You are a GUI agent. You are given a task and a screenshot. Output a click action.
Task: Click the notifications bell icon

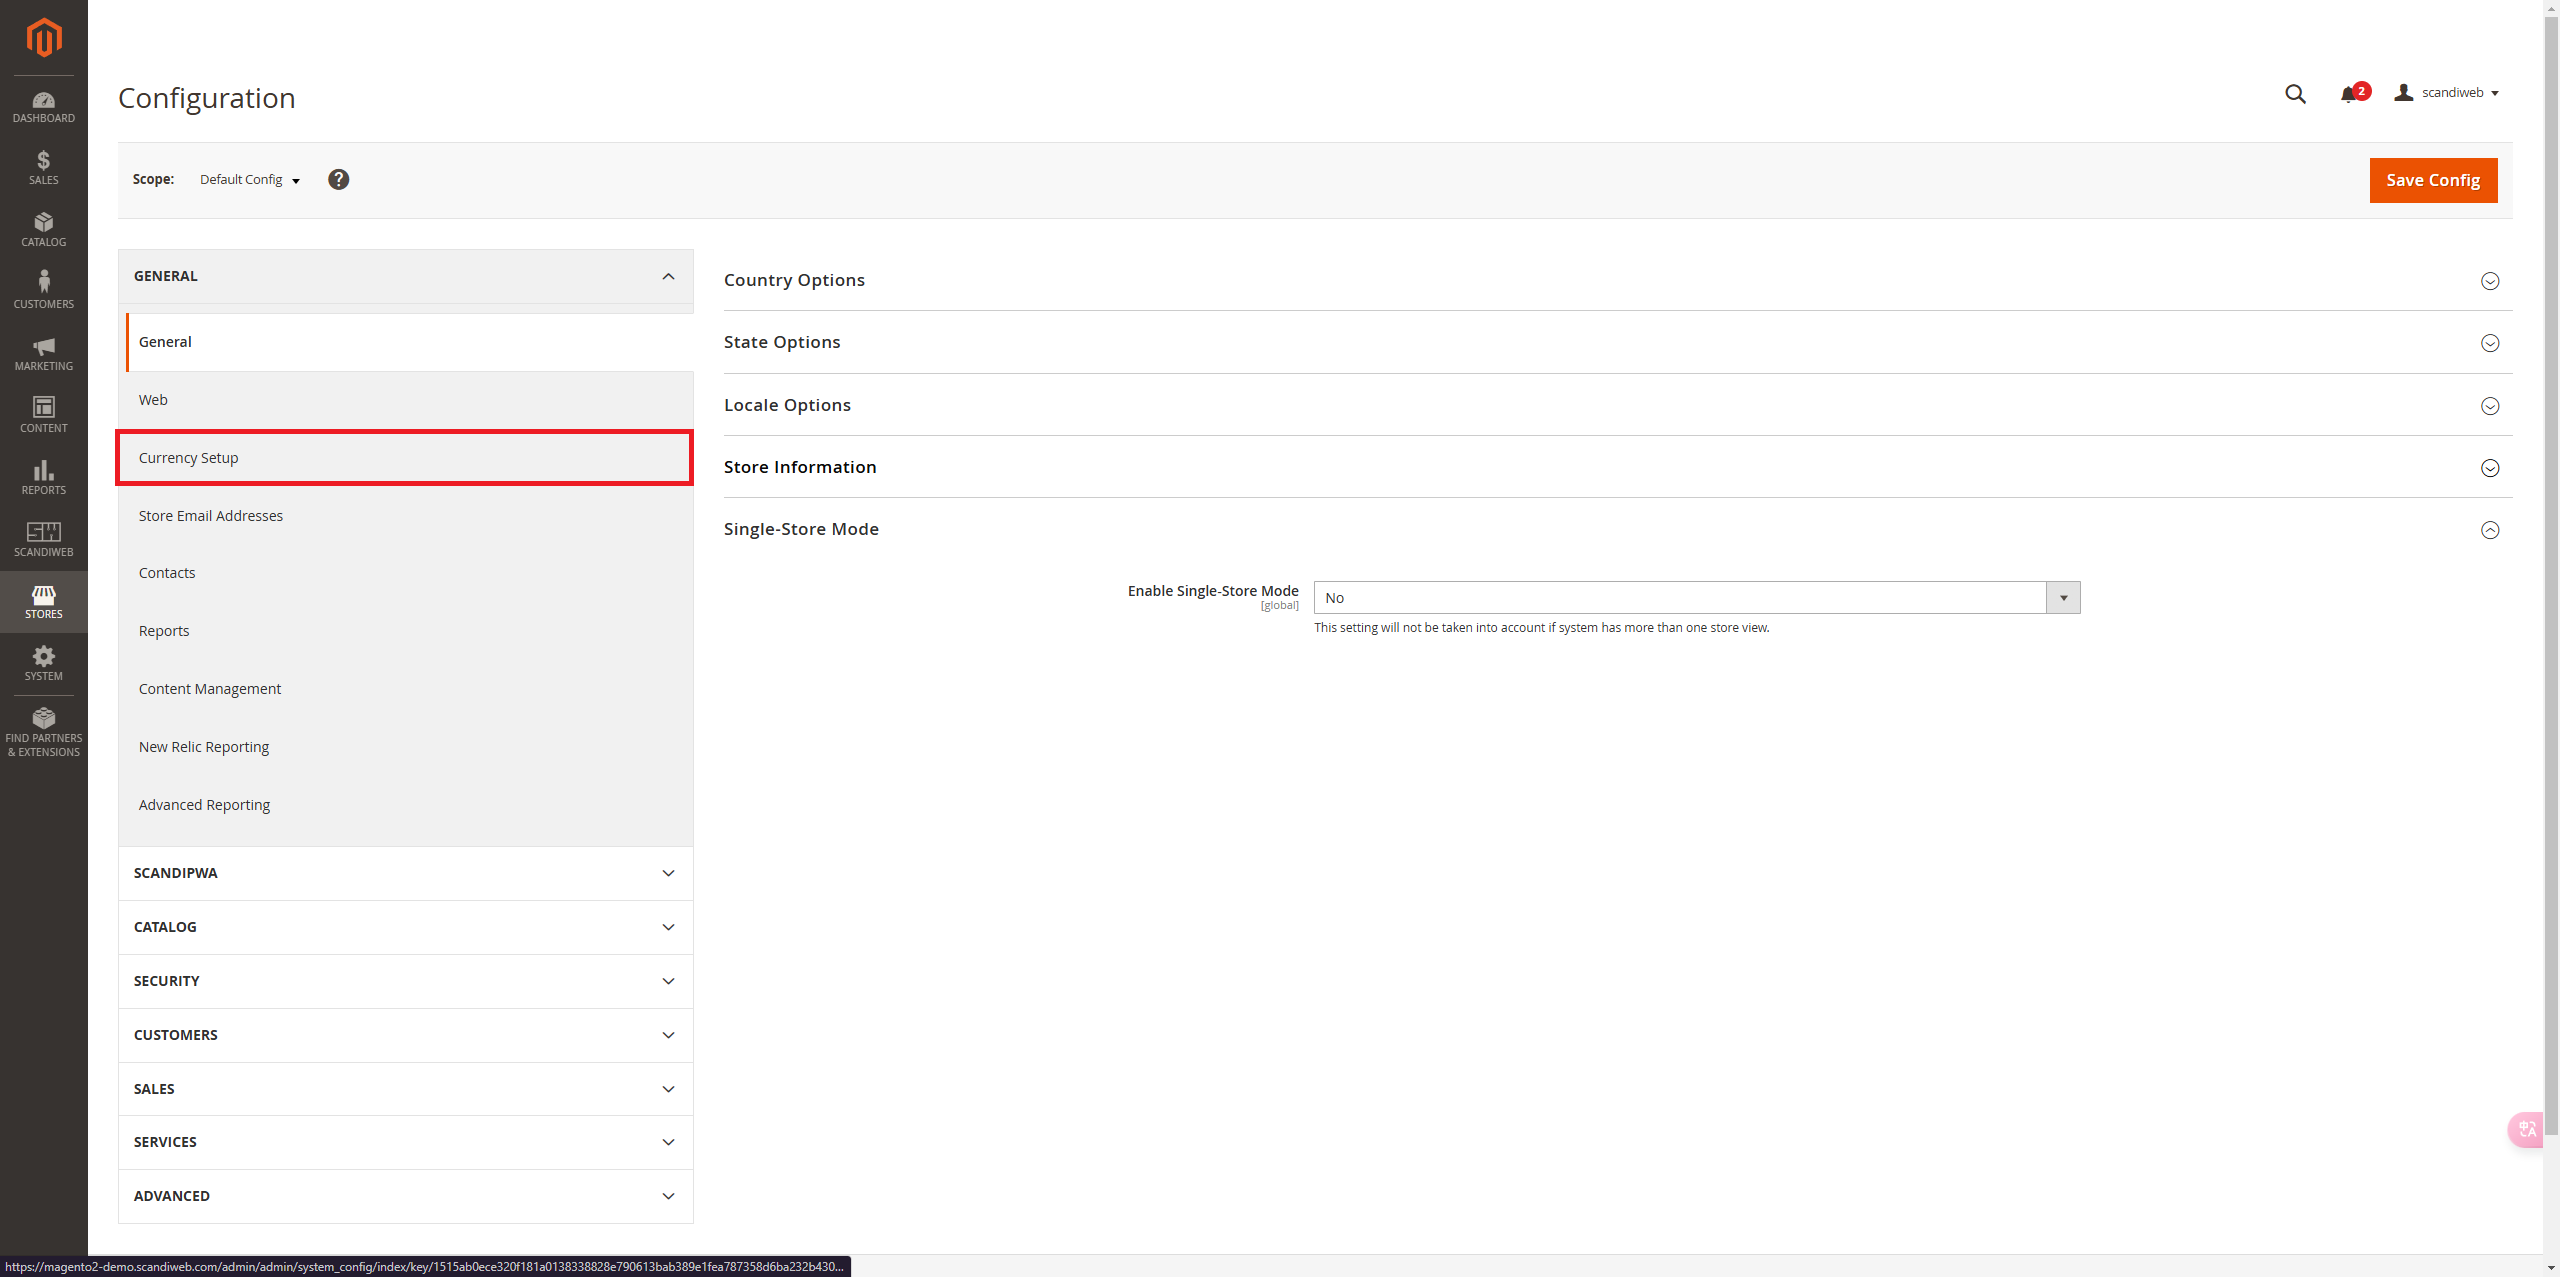[2349, 94]
